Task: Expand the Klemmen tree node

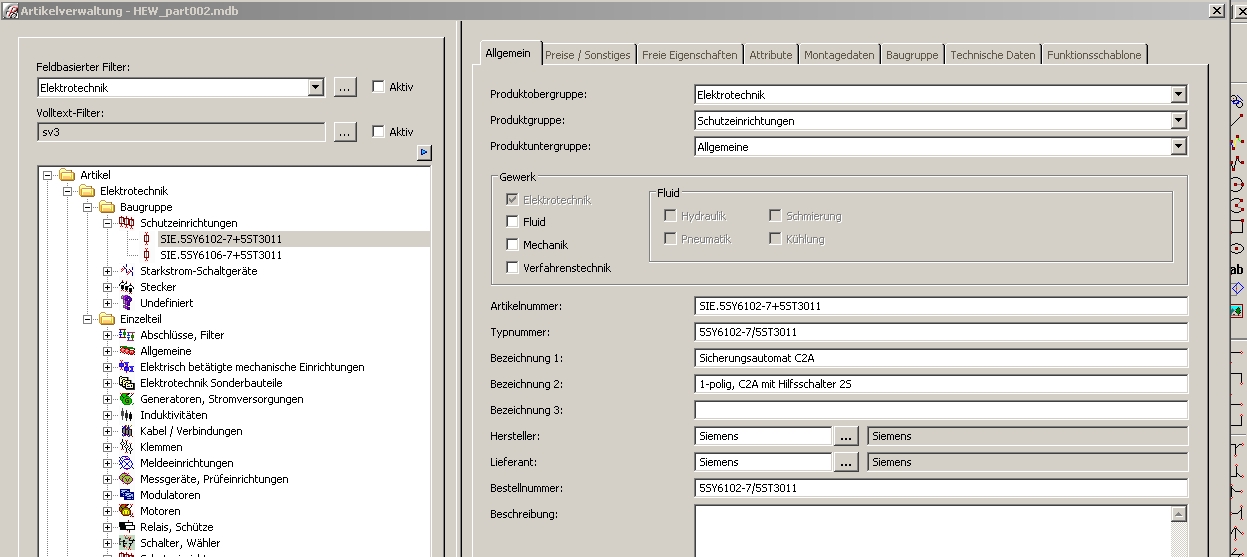Action: [108, 447]
